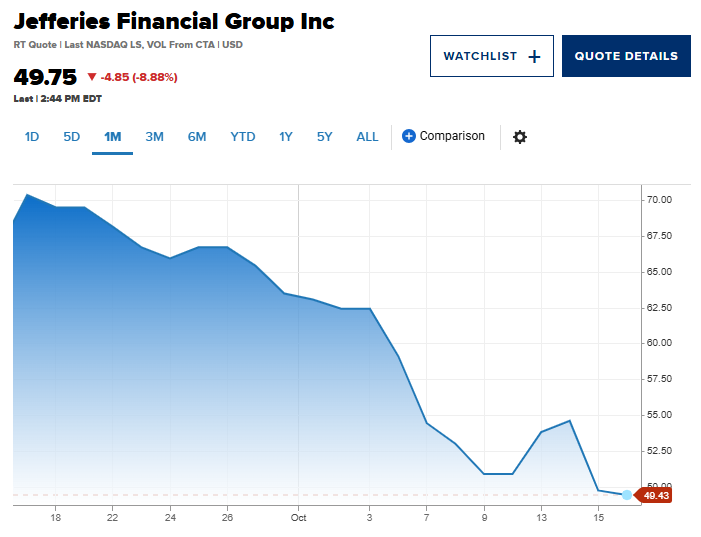The width and height of the screenshot is (701, 537).
Task: Select the 1M time range tab
Action: (113, 137)
